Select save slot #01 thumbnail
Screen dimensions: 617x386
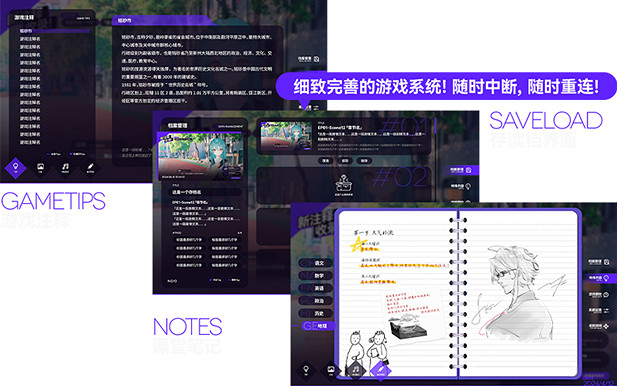coord(286,136)
